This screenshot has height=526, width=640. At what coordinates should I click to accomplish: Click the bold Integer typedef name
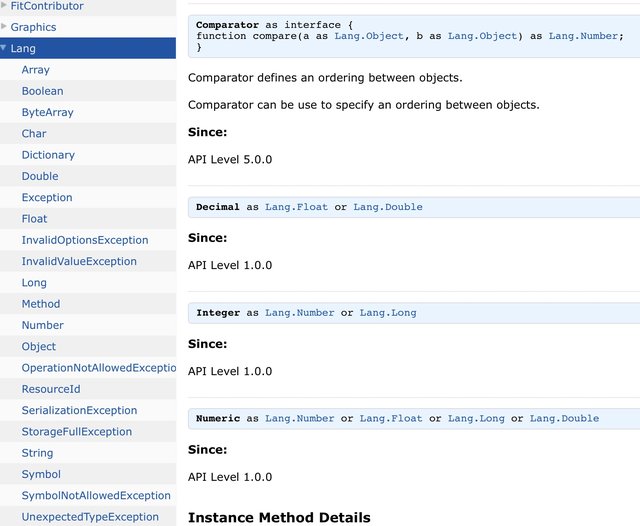[218, 313]
